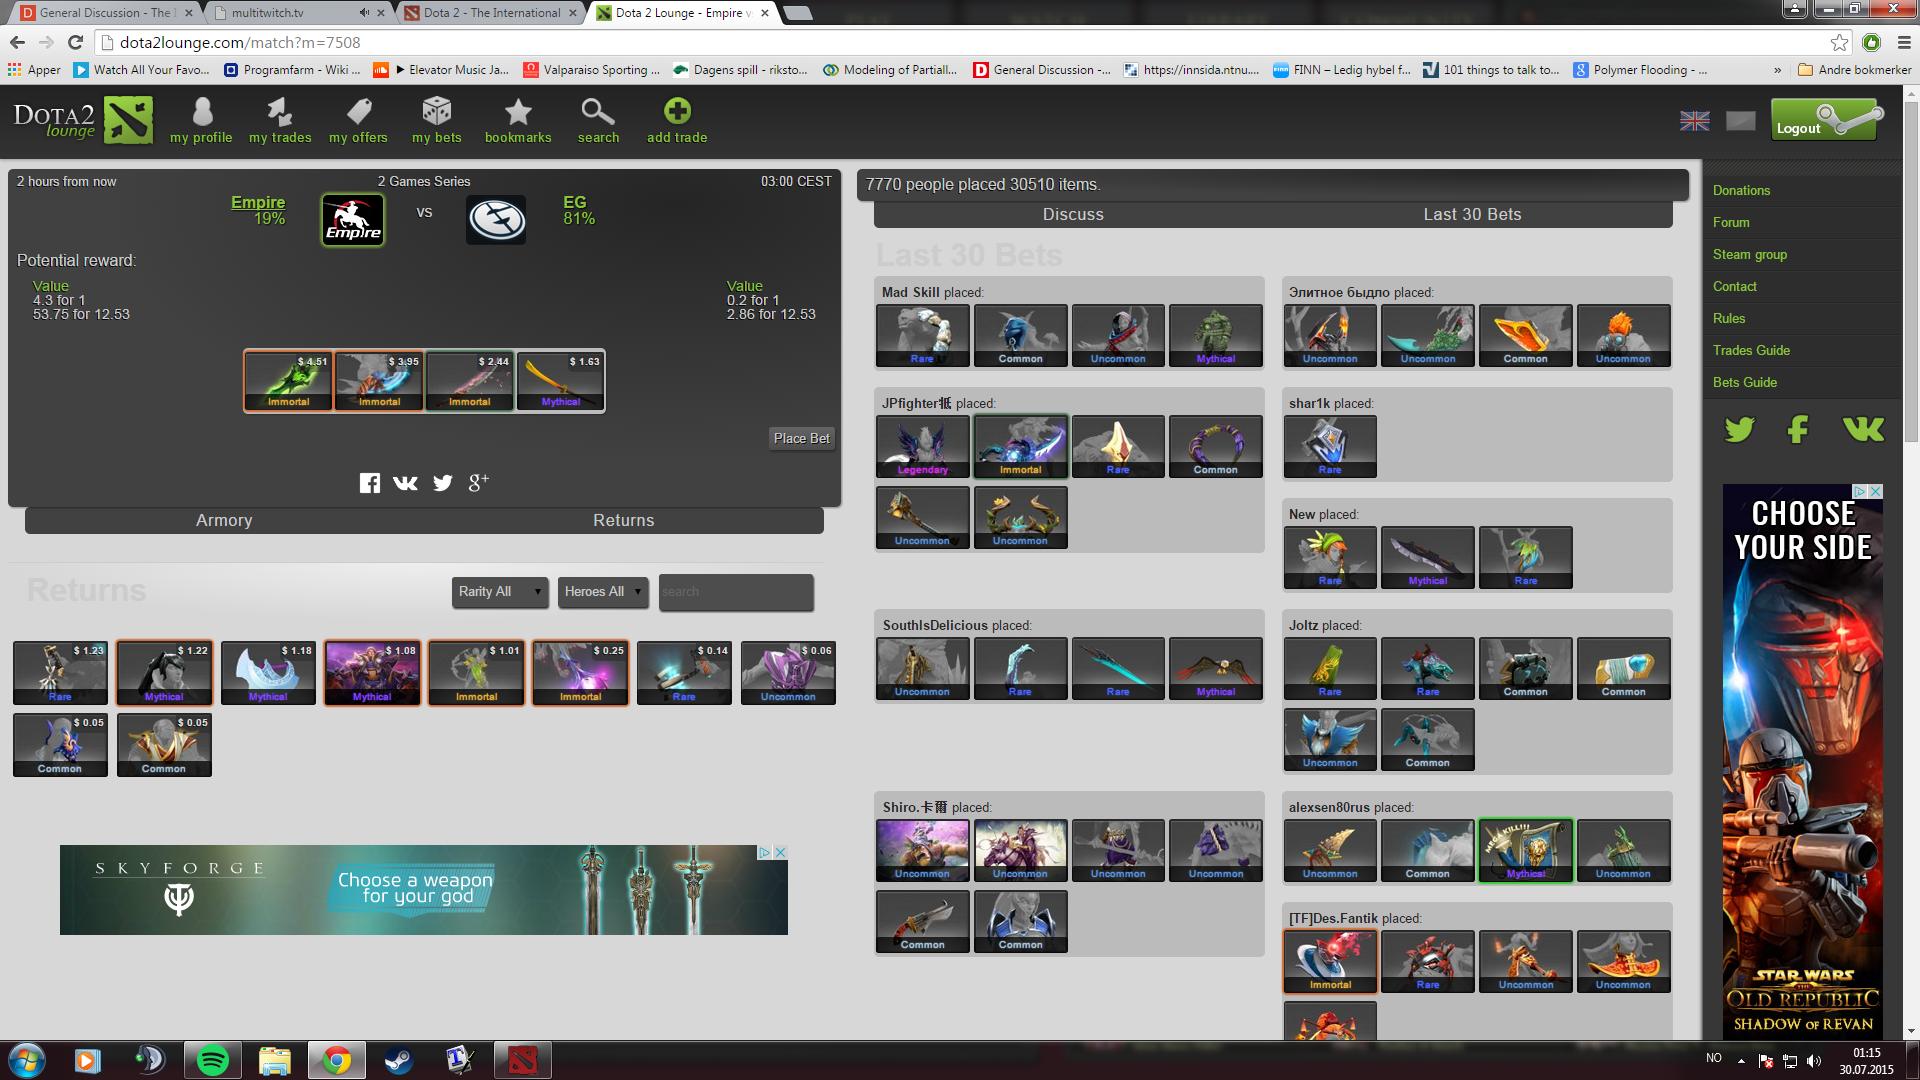Image resolution: width=1920 pixels, height=1080 pixels.
Task: Select the $1.08 Mythical return item
Action: [372, 673]
